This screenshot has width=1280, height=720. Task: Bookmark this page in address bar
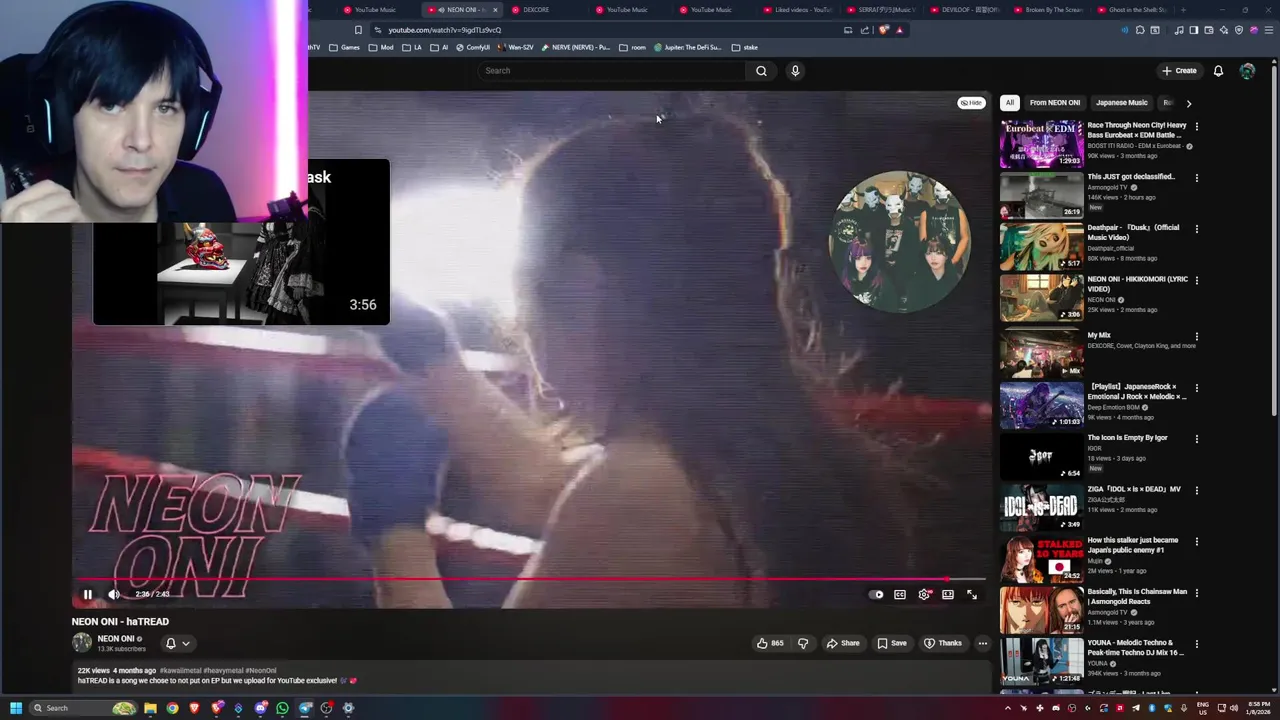click(358, 30)
